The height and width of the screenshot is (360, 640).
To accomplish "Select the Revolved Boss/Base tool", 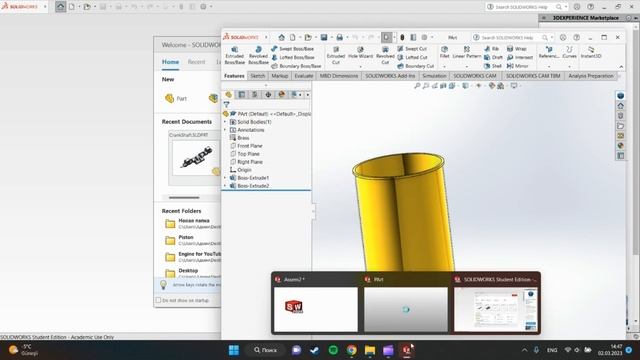I will click(x=258, y=56).
